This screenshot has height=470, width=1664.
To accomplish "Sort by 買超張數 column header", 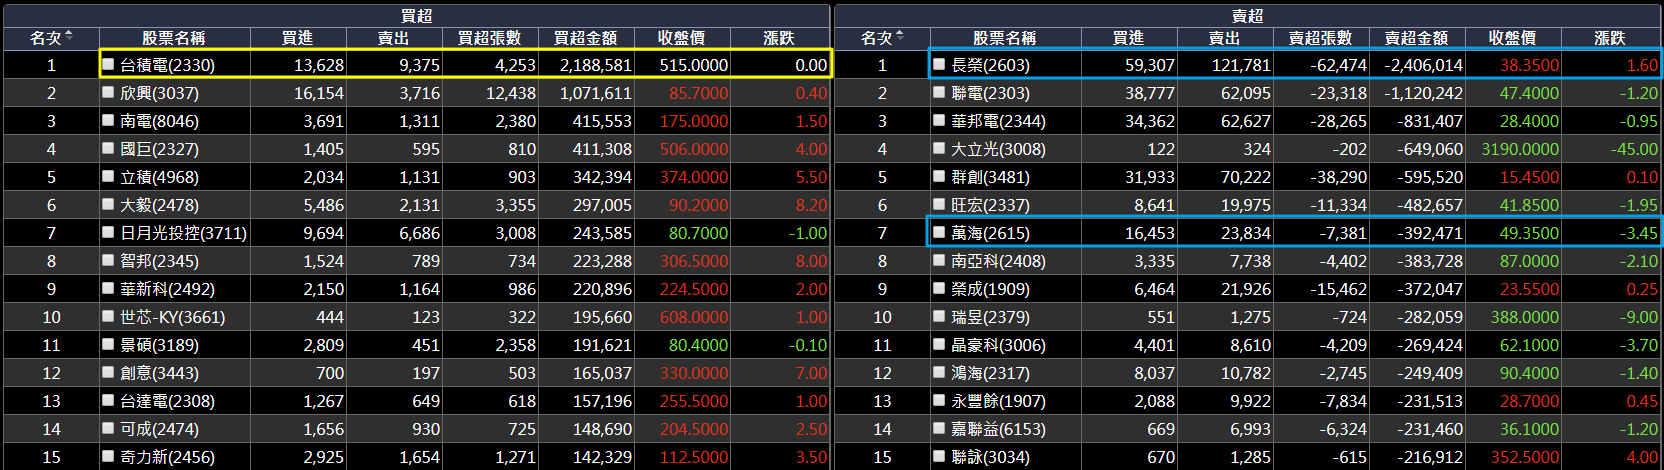I will tap(490, 38).
